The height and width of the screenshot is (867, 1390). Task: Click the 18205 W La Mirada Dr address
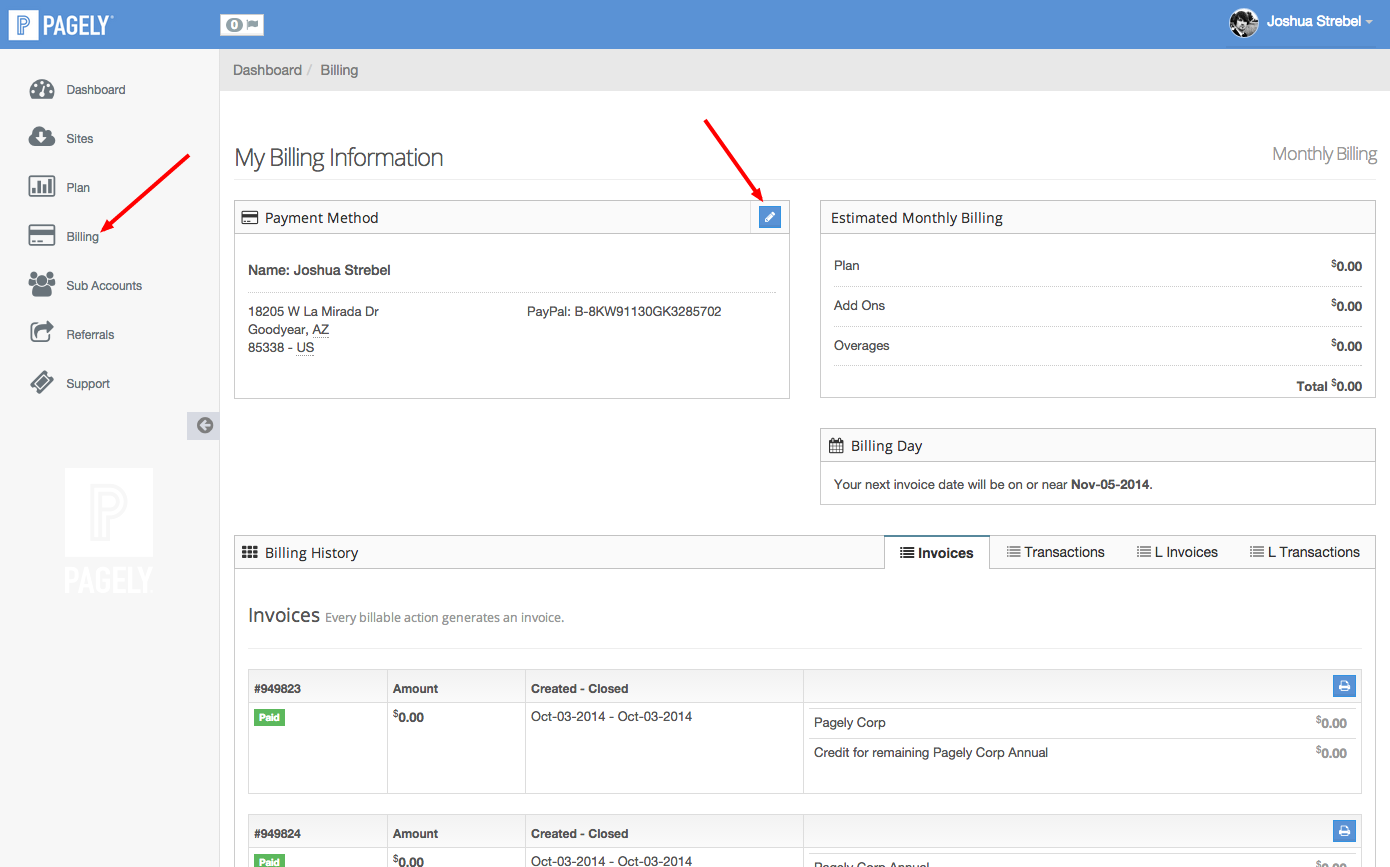pyautogui.click(x=313, y=312)
